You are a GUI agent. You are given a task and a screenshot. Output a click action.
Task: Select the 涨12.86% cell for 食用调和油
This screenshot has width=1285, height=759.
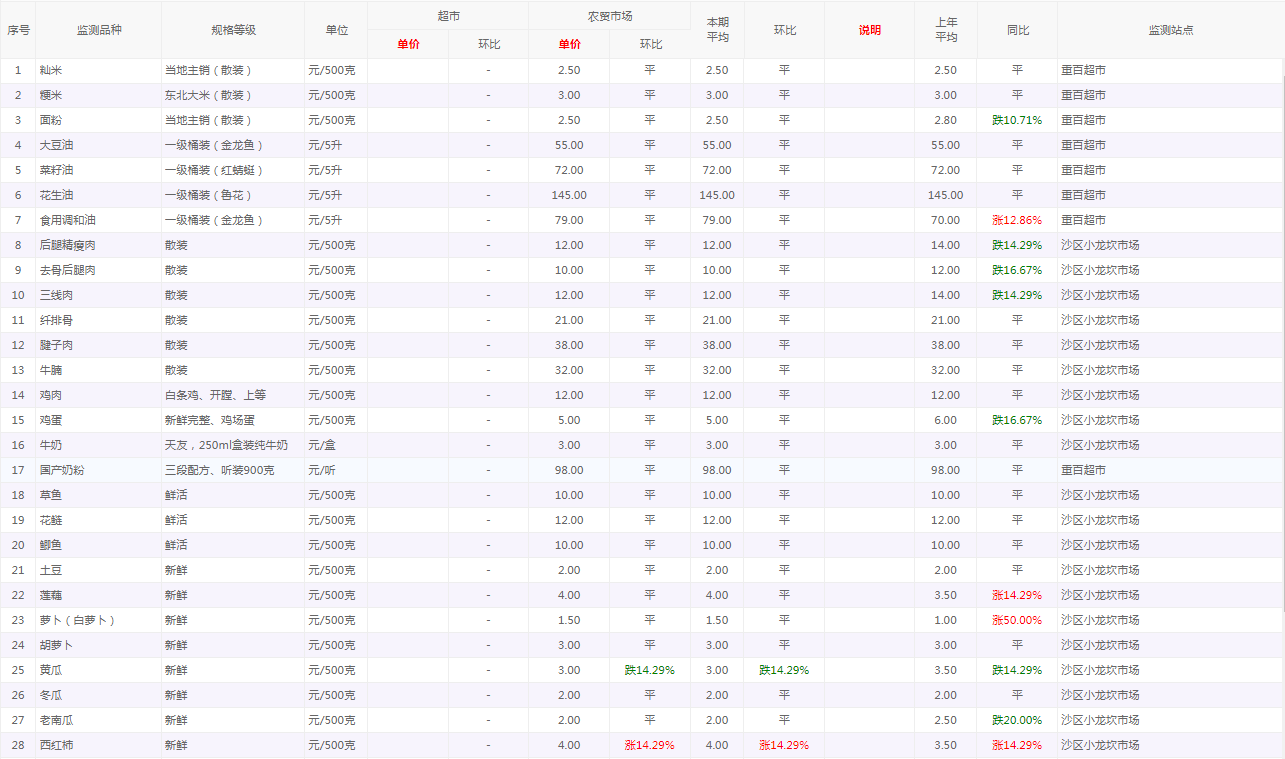pos(1017,220)
